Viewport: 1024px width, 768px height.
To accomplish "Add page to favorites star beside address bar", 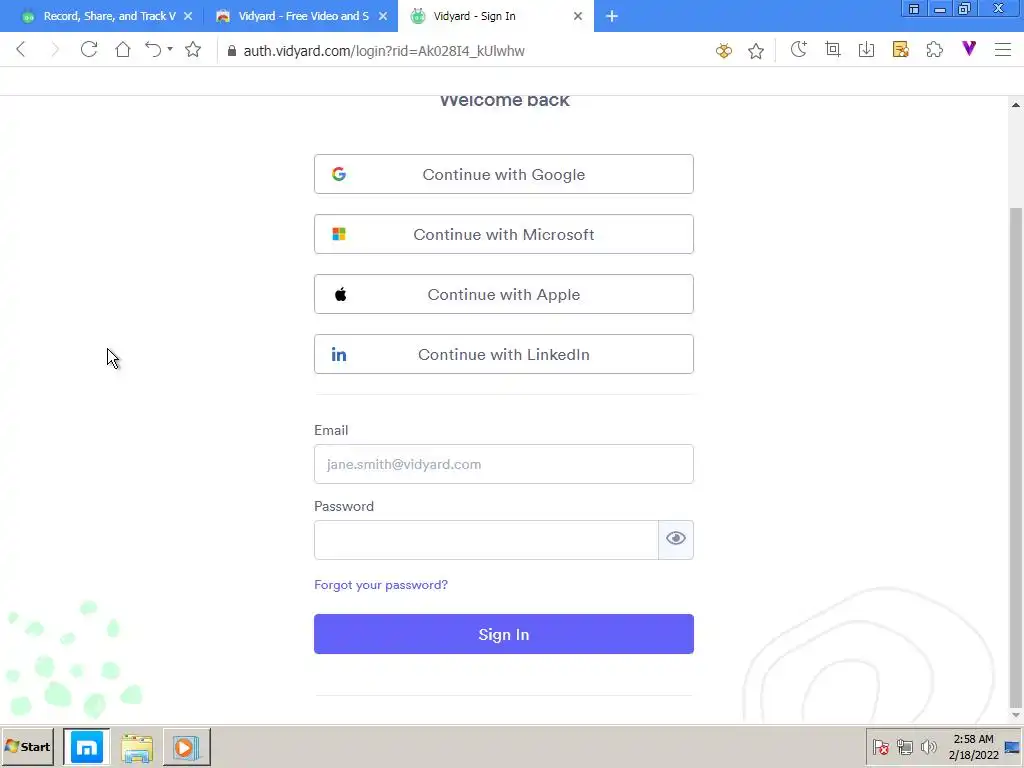I will (193, 50).
